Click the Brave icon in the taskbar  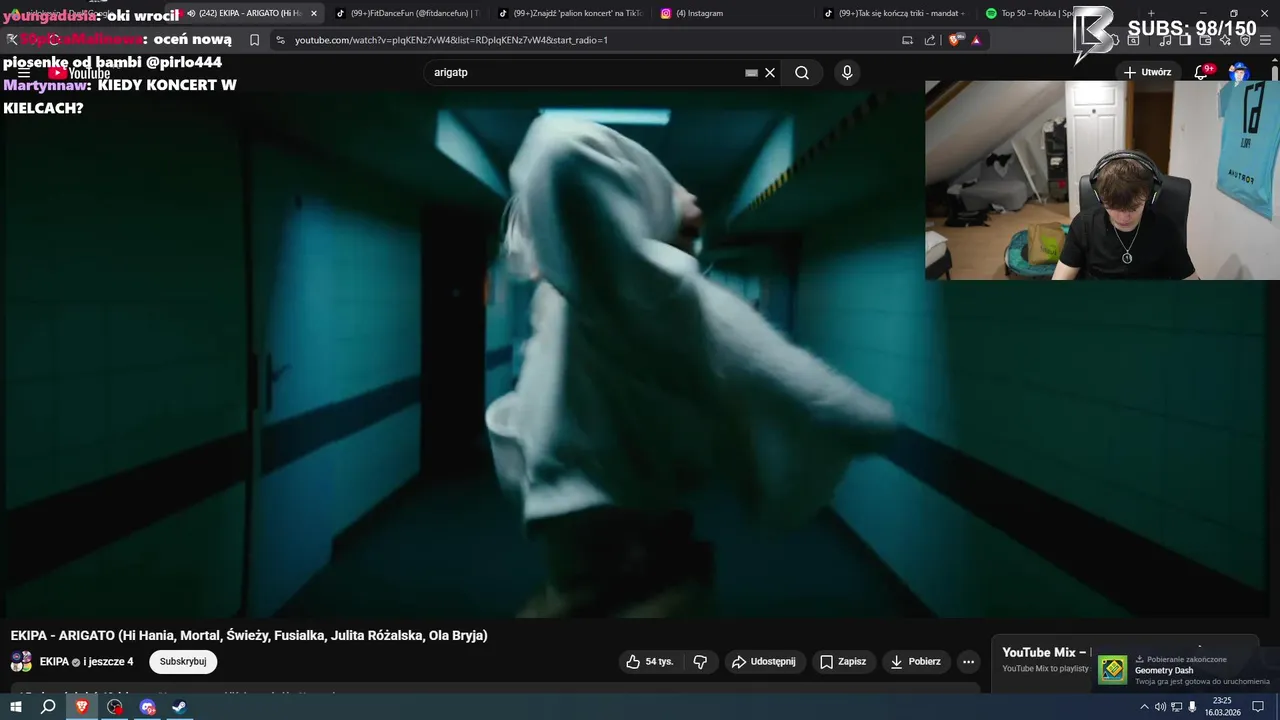point(82,707)
